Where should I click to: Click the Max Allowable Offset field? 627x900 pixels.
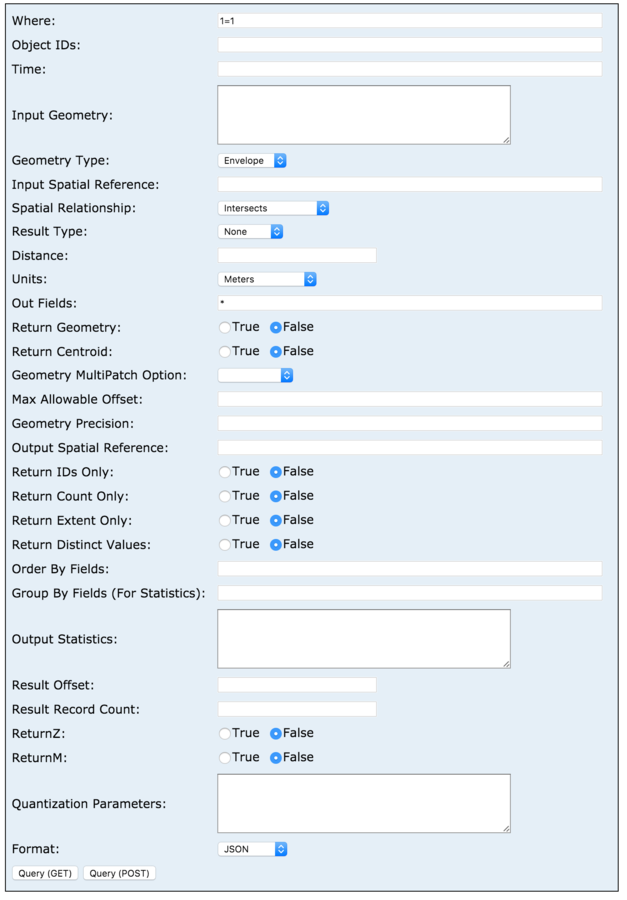(x=409, y=399)
